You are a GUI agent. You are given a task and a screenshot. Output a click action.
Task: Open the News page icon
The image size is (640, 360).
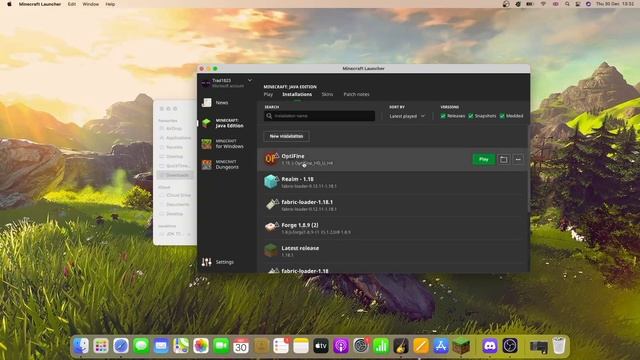207,102
